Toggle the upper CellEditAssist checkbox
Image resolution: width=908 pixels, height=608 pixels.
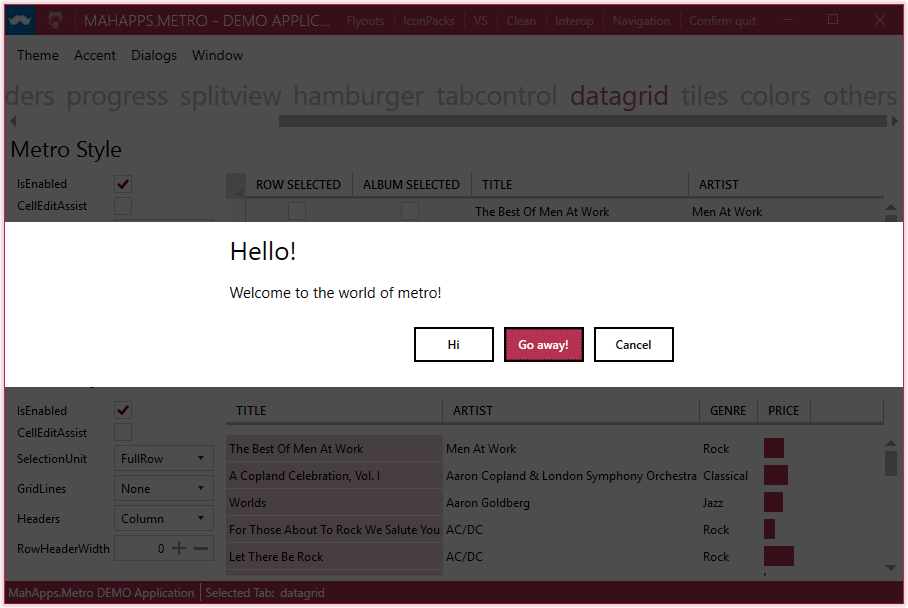(x=123, y=206)
